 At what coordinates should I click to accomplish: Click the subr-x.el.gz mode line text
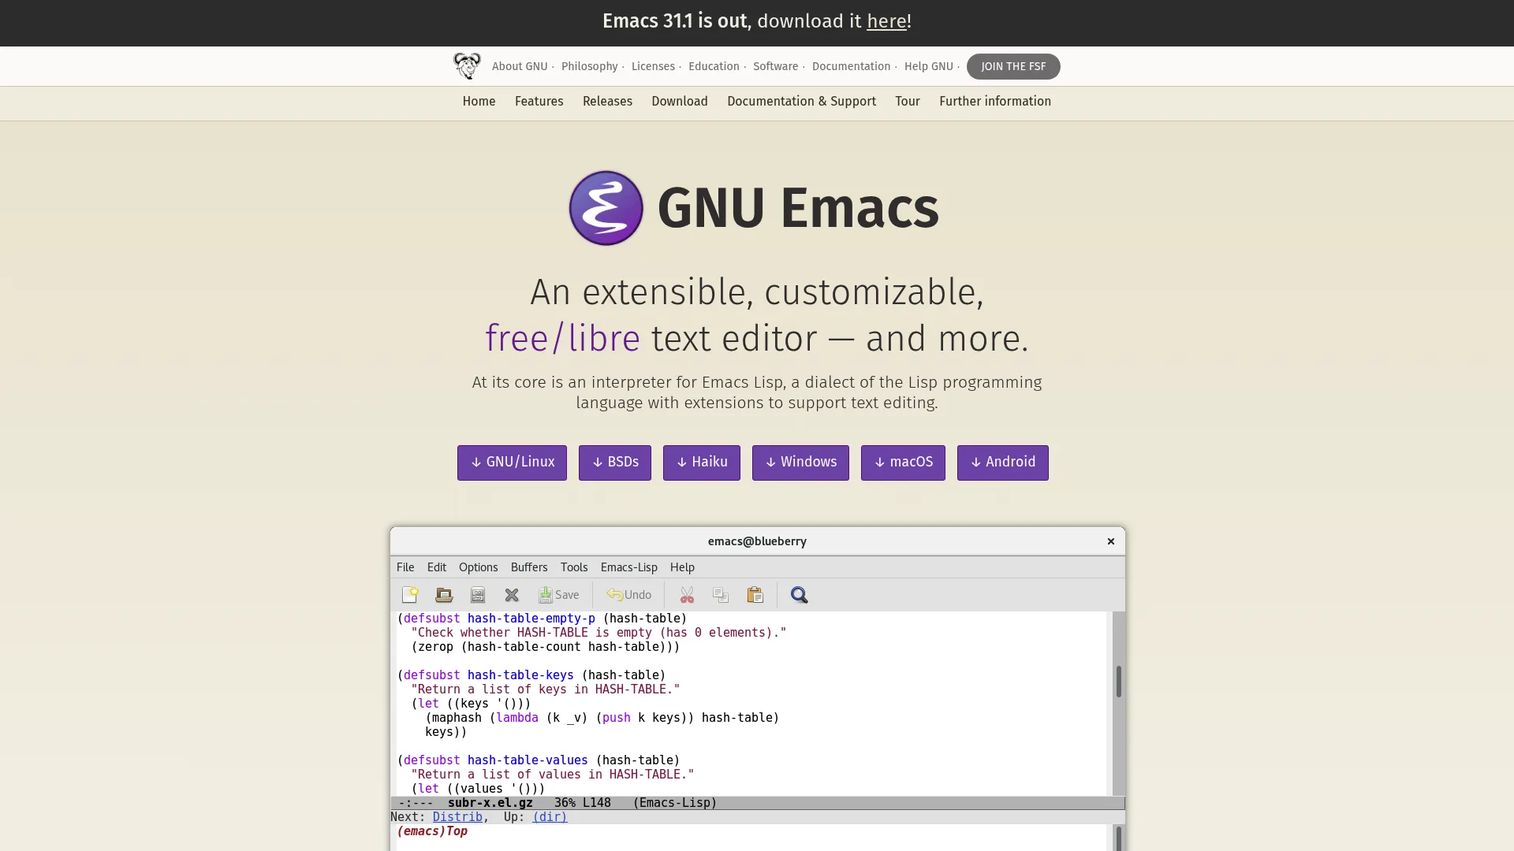490,803
